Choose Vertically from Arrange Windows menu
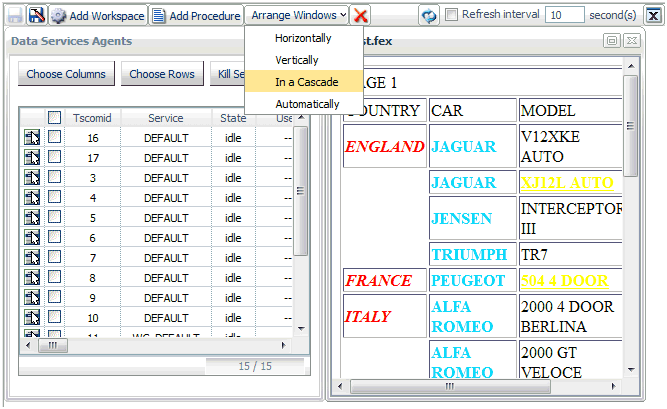This screenshot has width=667, height=409. coord(304,60)
